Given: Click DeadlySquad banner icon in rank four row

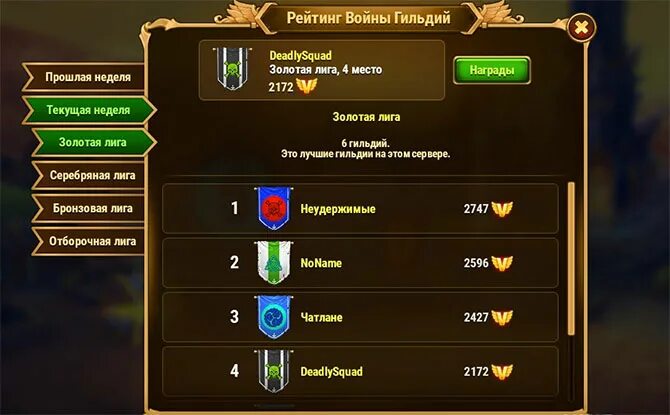Looking at the screenshot, I should pyautogui.click(x=274, y=371).
